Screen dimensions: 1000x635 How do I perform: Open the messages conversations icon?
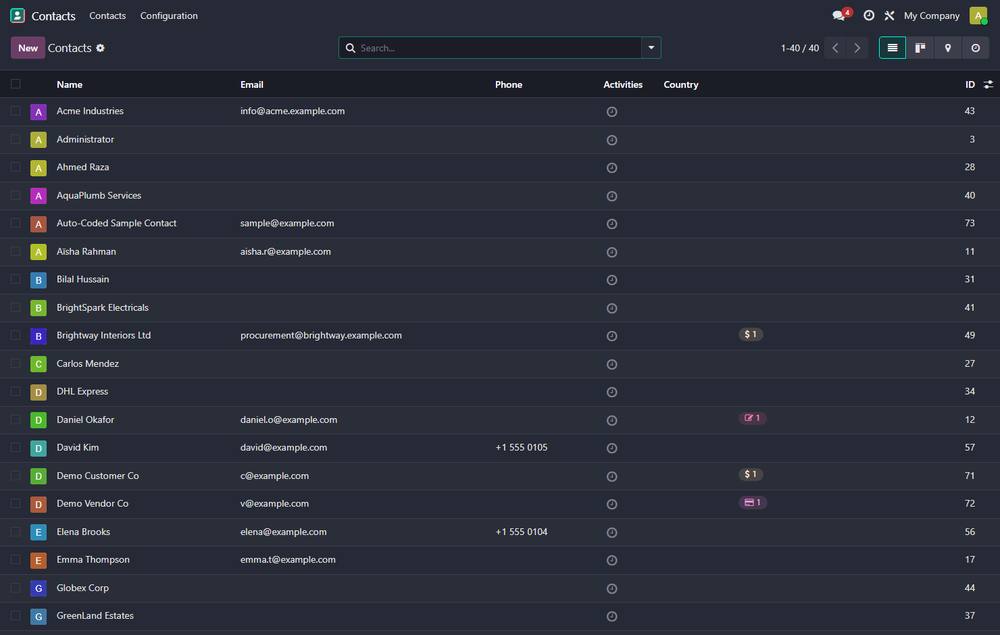[x=839, y=15]
